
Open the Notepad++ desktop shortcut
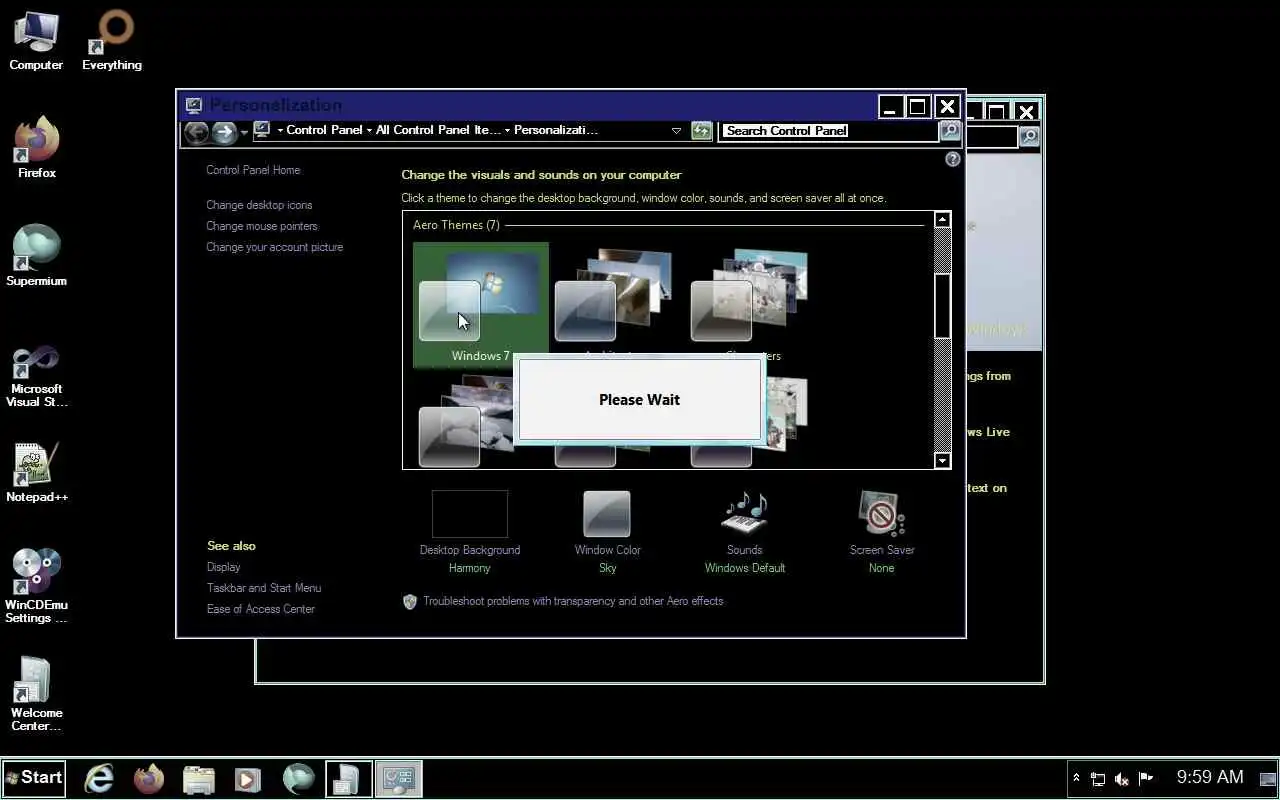[37, 473]
